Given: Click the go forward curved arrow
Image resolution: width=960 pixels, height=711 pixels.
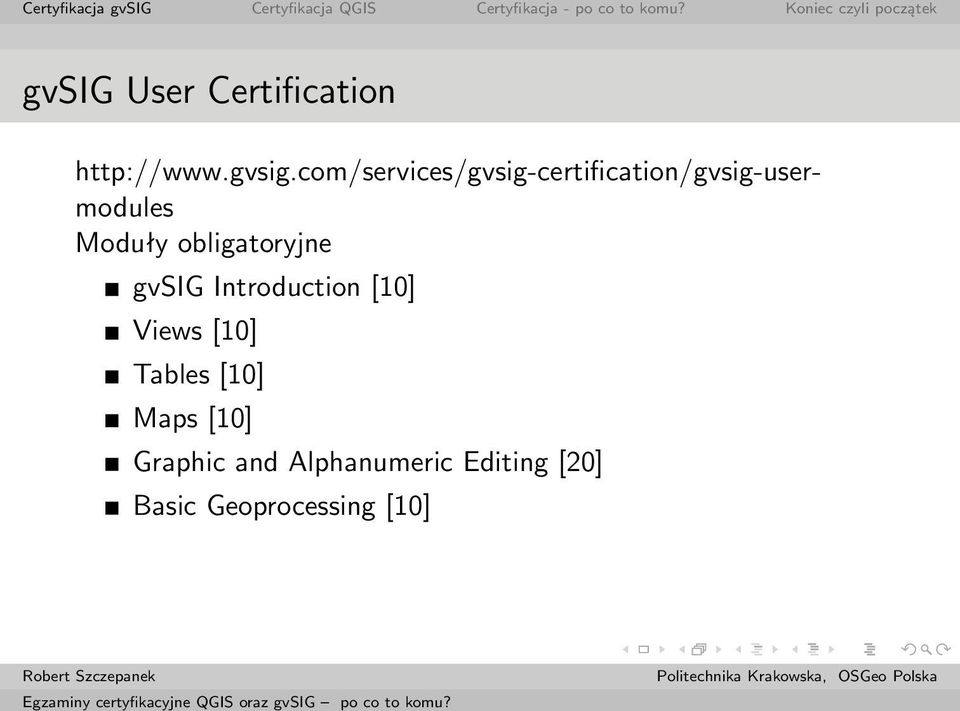Looking at the screenshot, I should pyautogui.click(x=943, y=649).
